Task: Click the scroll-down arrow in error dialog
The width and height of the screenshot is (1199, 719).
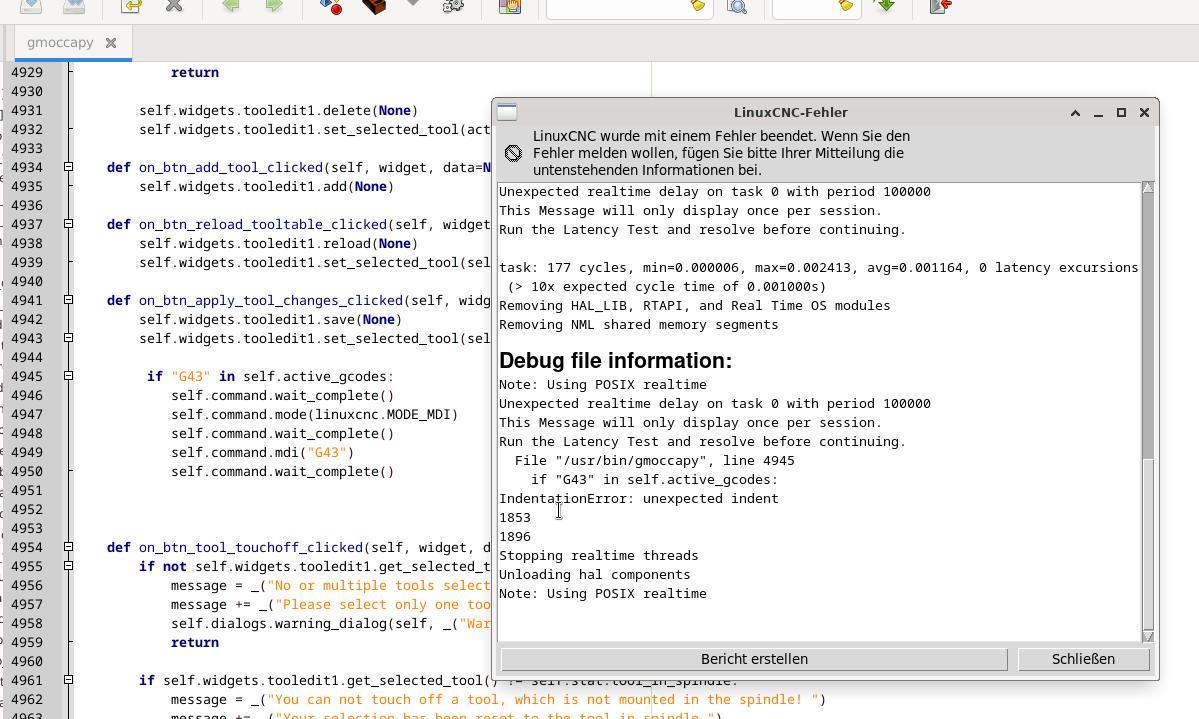Action: tap(1148, 636)
